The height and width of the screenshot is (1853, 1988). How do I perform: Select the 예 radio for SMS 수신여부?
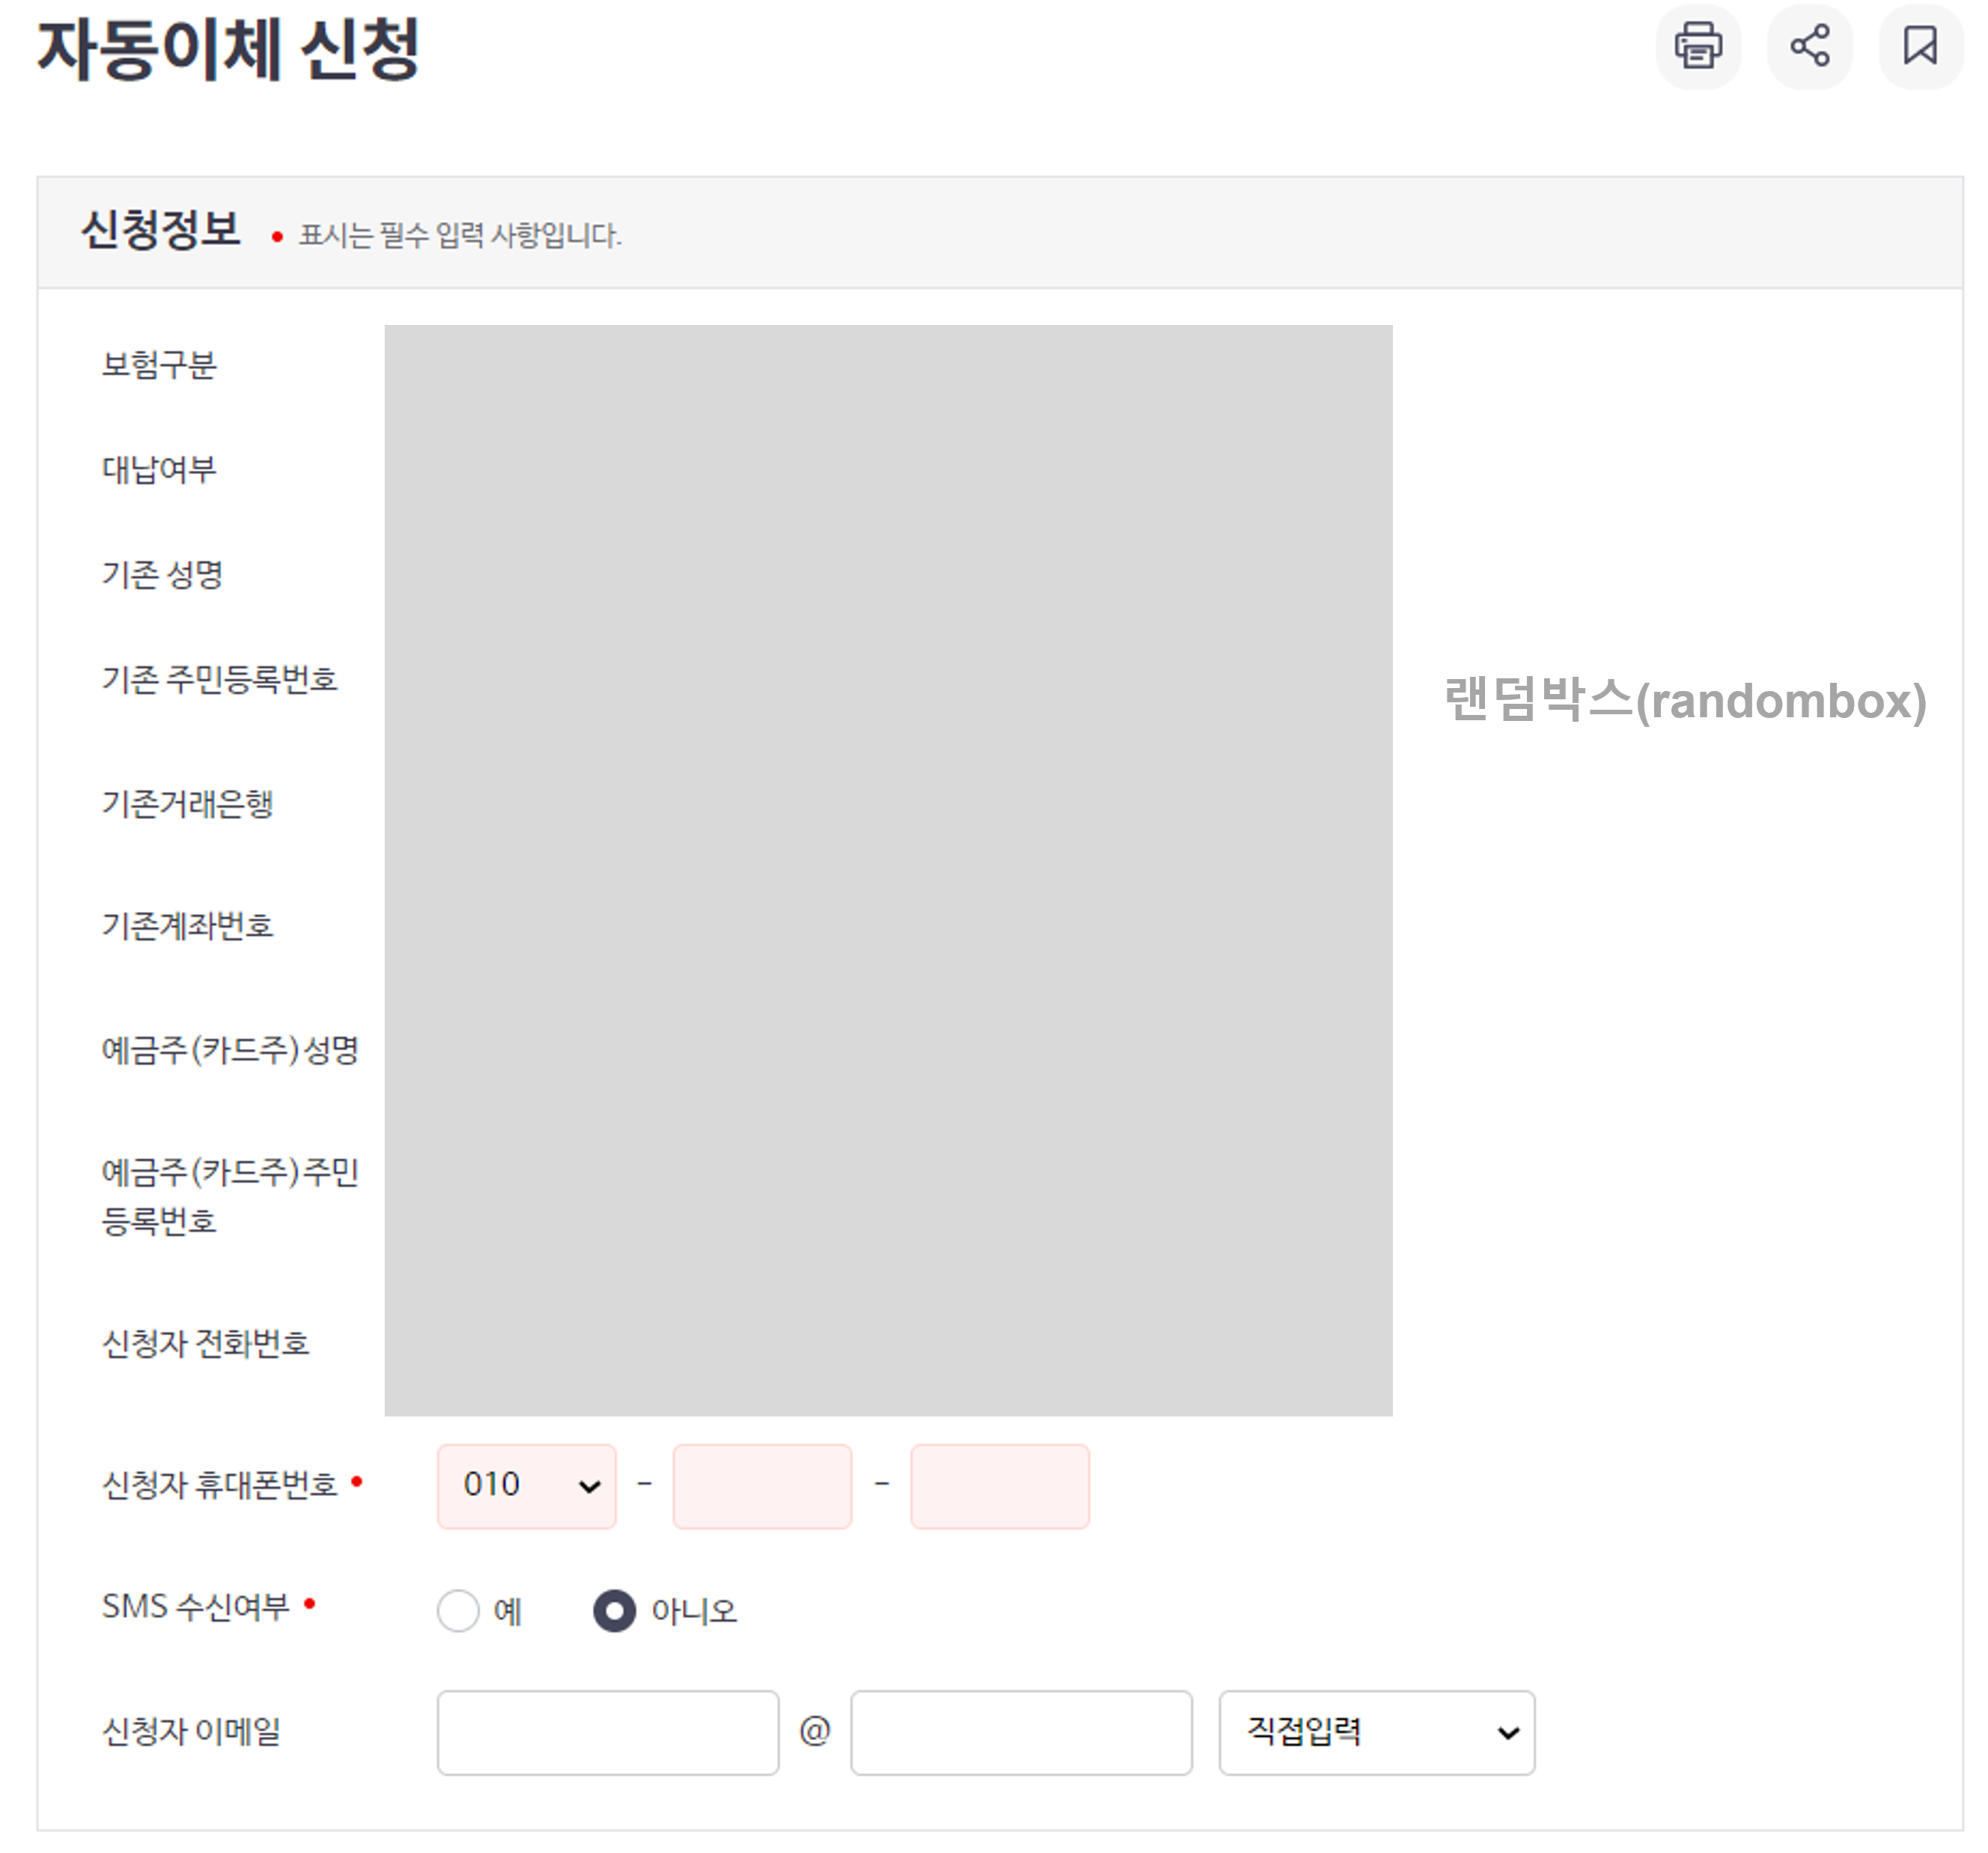coord(458,1610)
